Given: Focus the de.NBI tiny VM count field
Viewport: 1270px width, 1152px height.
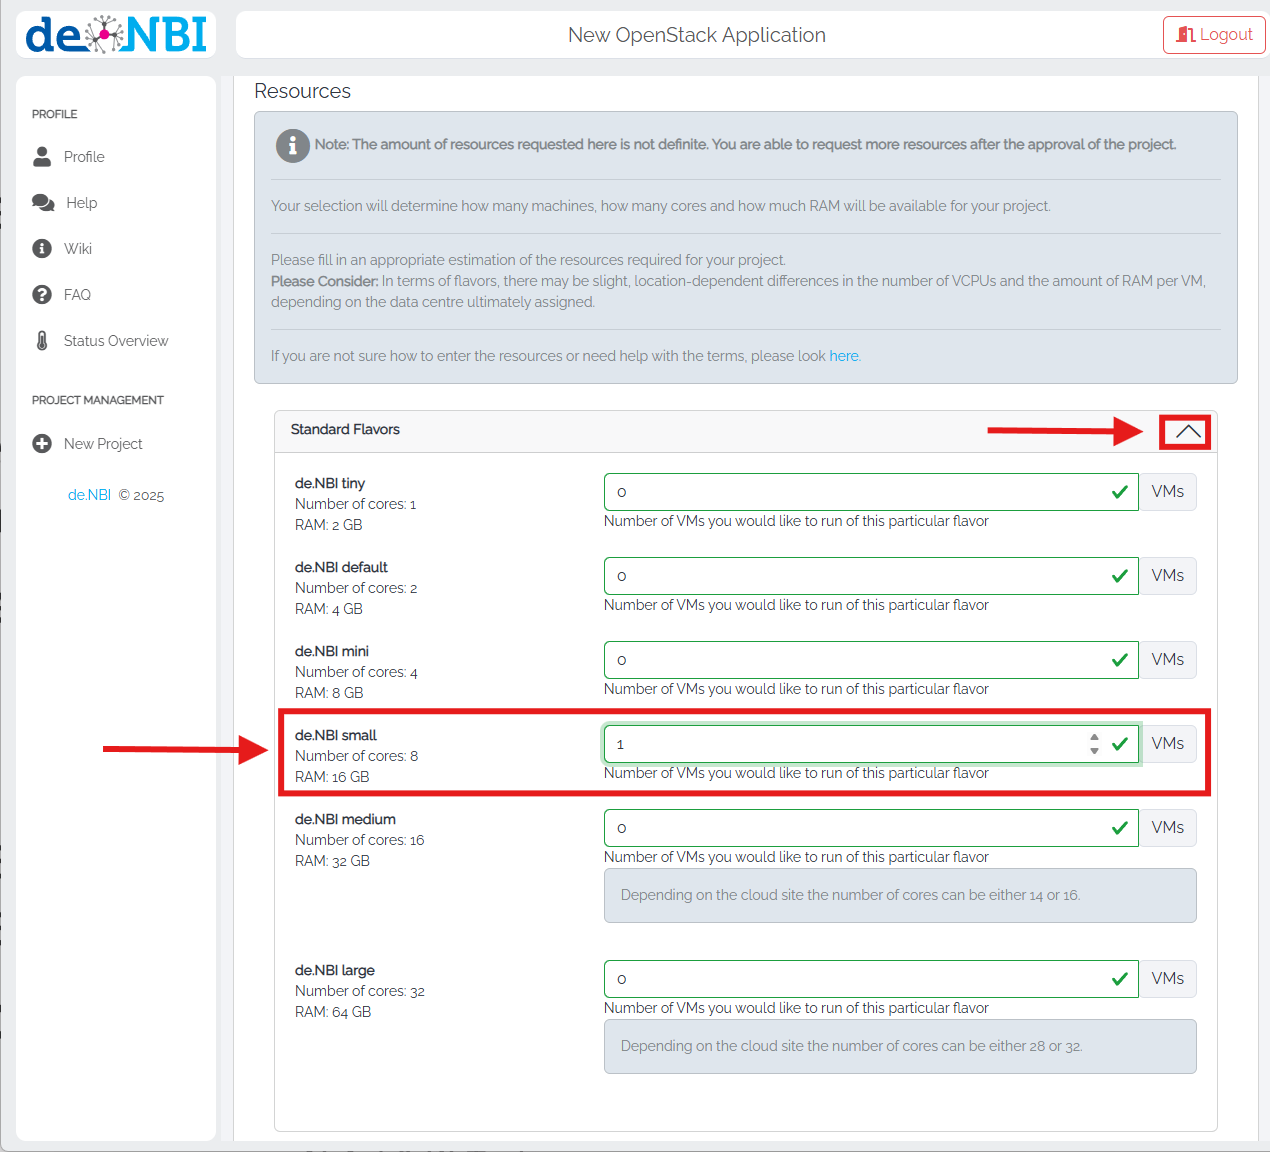Looking at the screenshot, I should click(x=871, y=492).
